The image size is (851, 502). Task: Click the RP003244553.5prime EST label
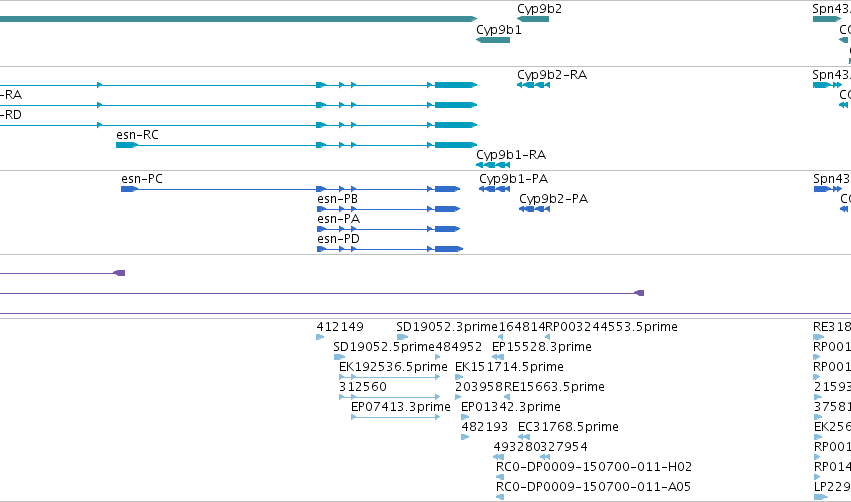click(x=611, y=327)
